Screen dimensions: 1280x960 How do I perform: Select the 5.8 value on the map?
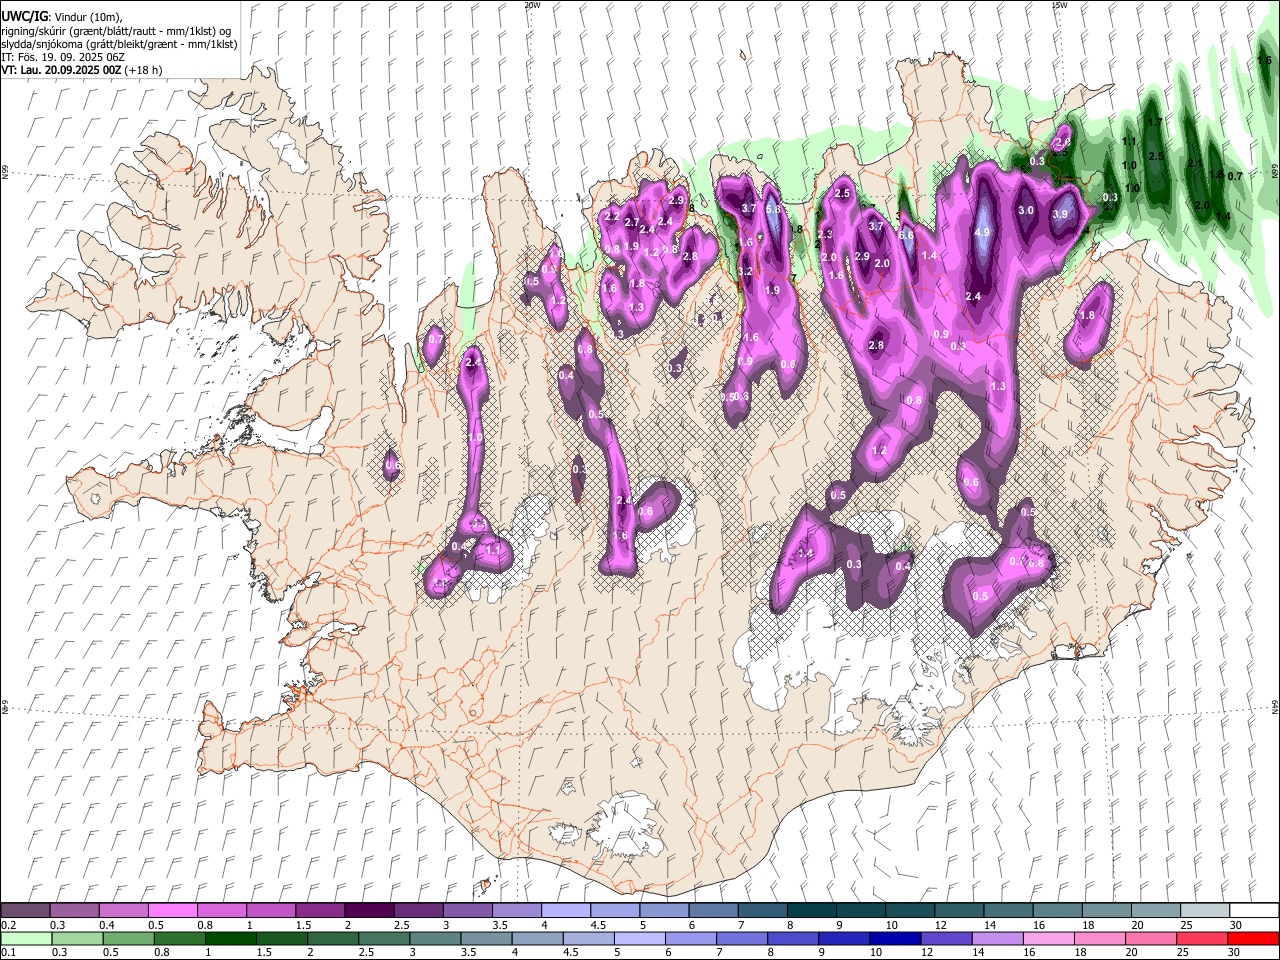pos(773,209)
